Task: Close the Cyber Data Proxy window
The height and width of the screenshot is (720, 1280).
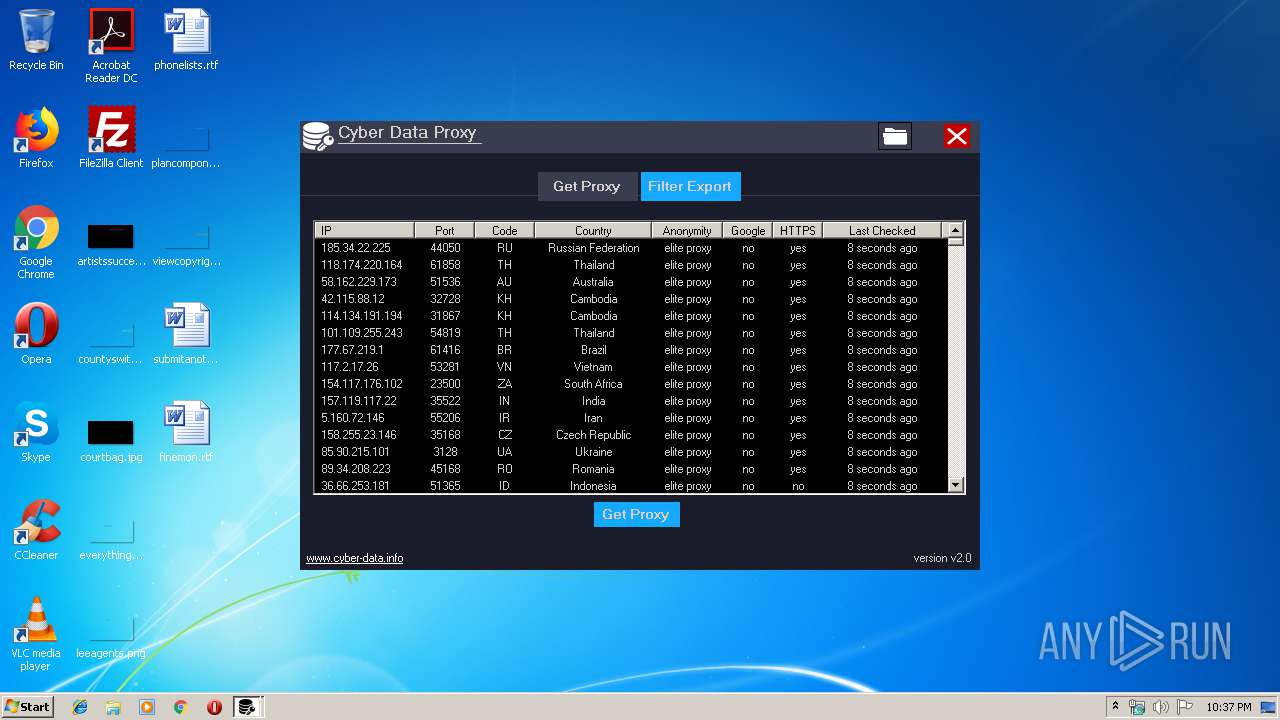Action: (x=957, y=136)
